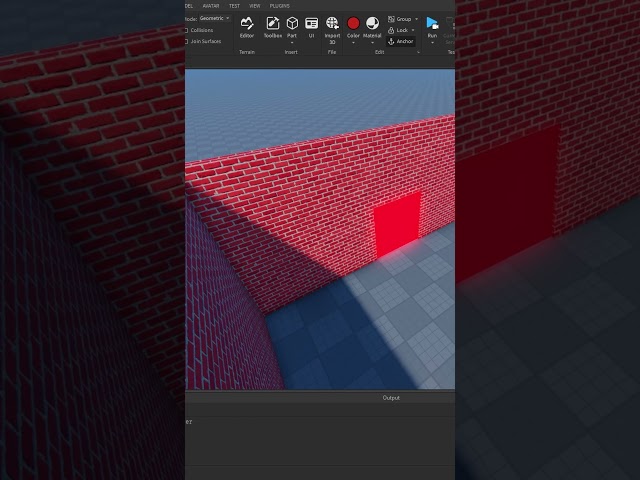Open the VIEW ribbon tab

pos(254,6)
